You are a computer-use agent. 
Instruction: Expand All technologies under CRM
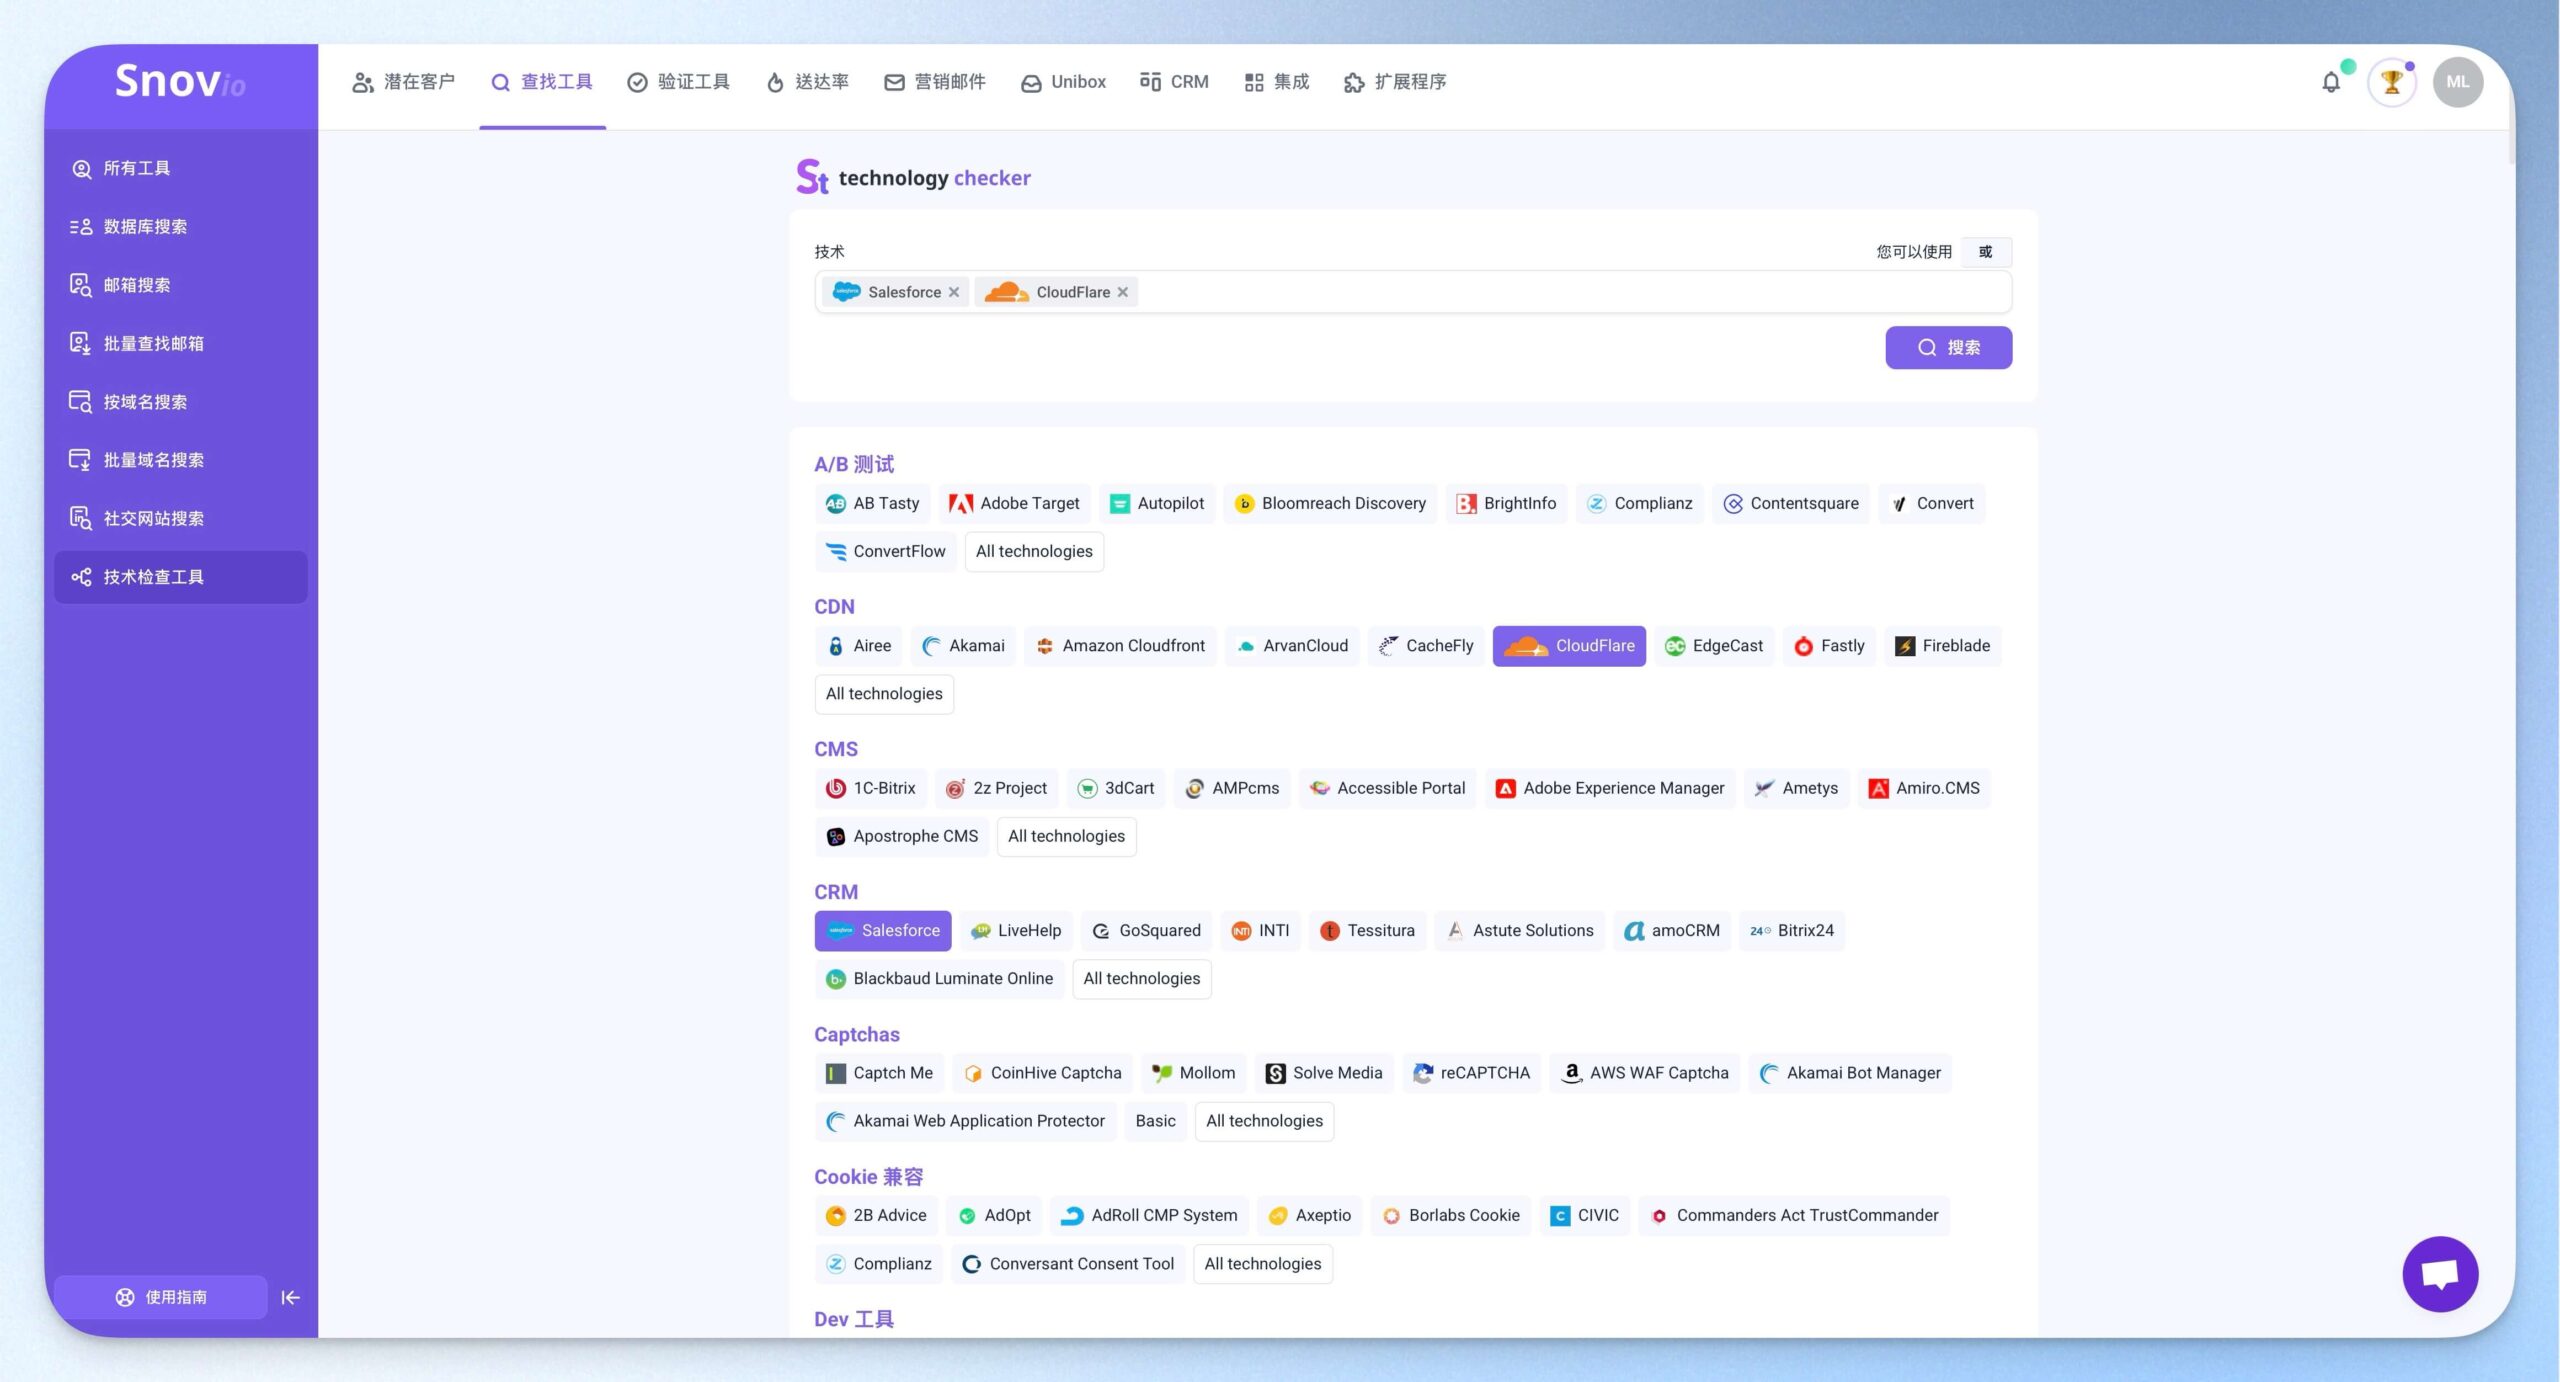tap(1141, 978)
